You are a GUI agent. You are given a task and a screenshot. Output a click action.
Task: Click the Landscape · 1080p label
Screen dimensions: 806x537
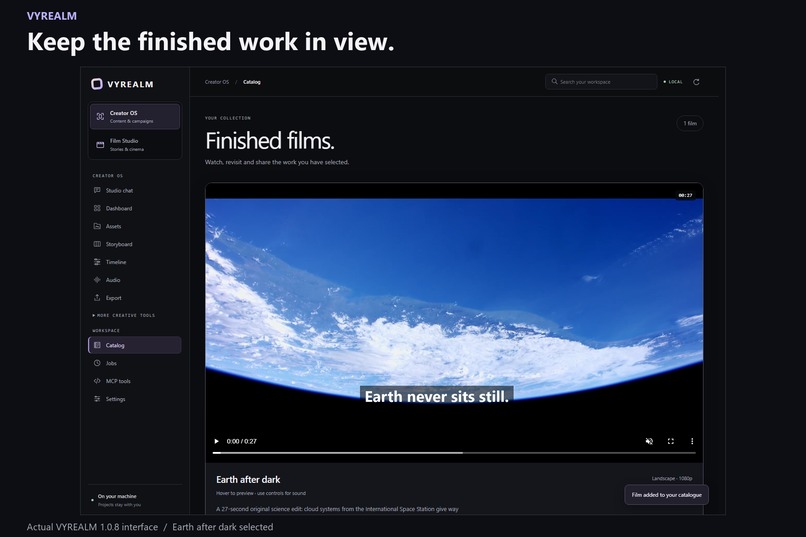[x=672, y=478]
